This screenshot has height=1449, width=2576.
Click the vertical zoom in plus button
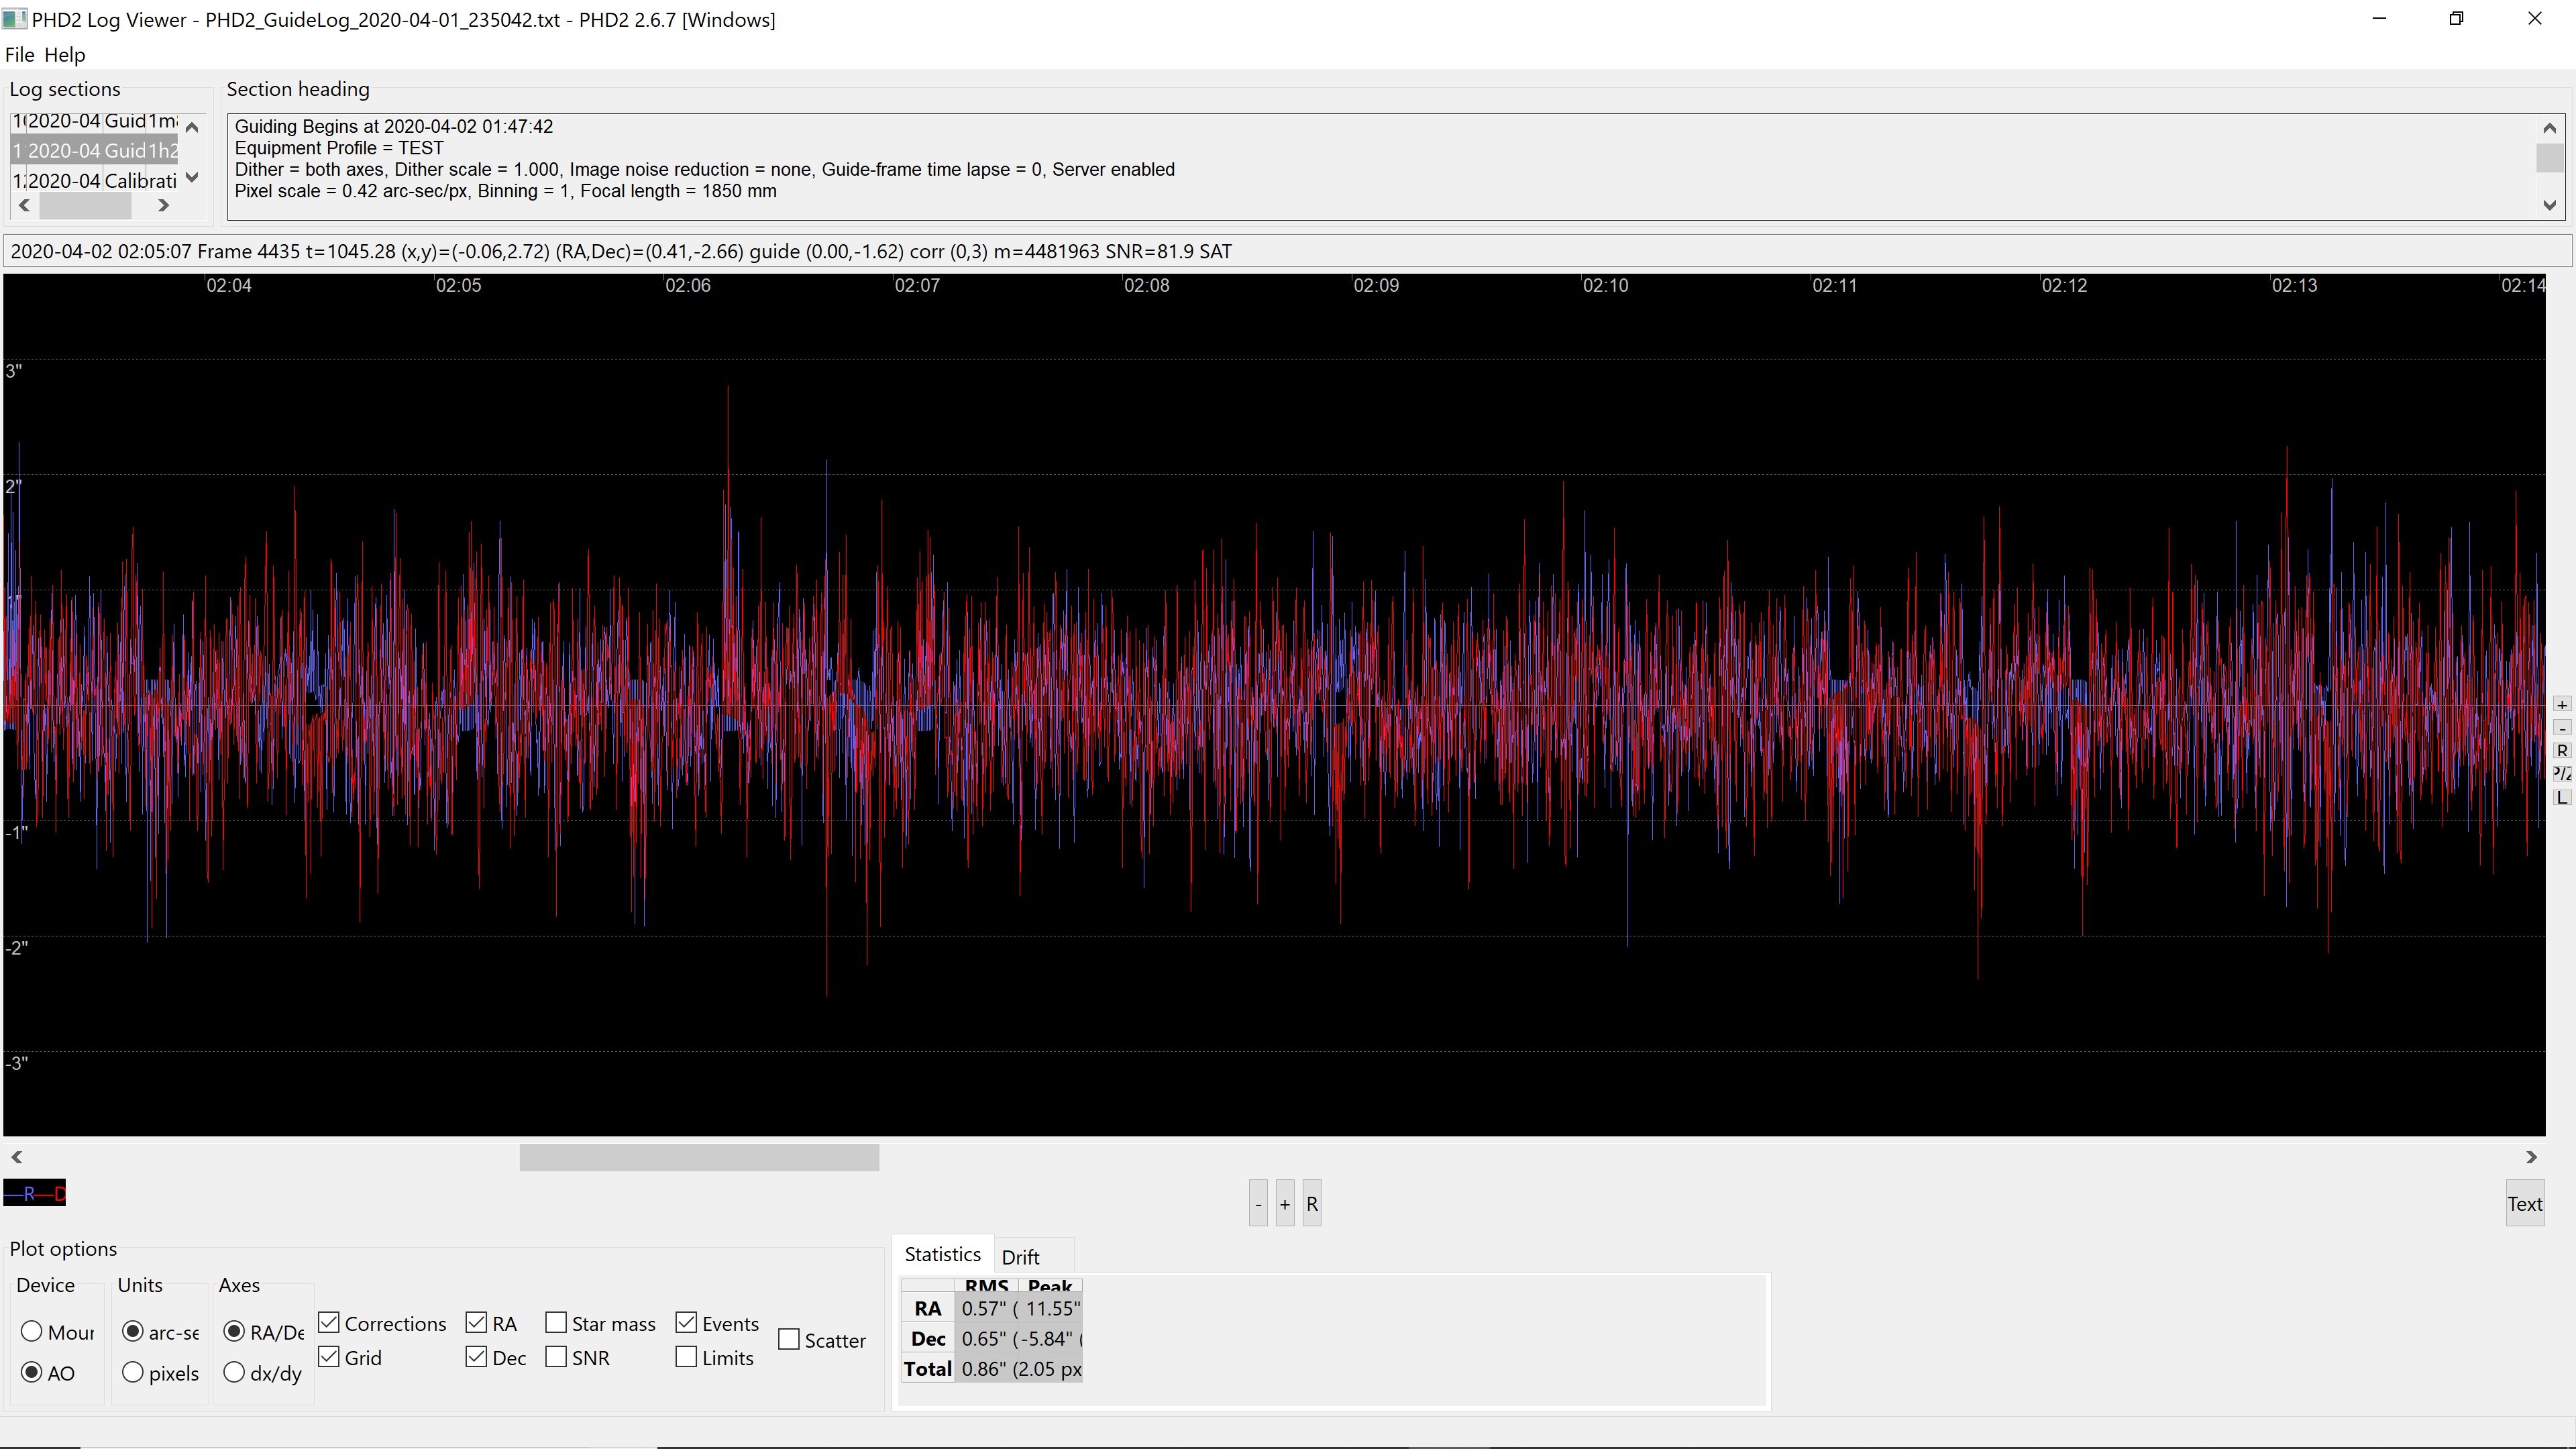coord(2561,705)
